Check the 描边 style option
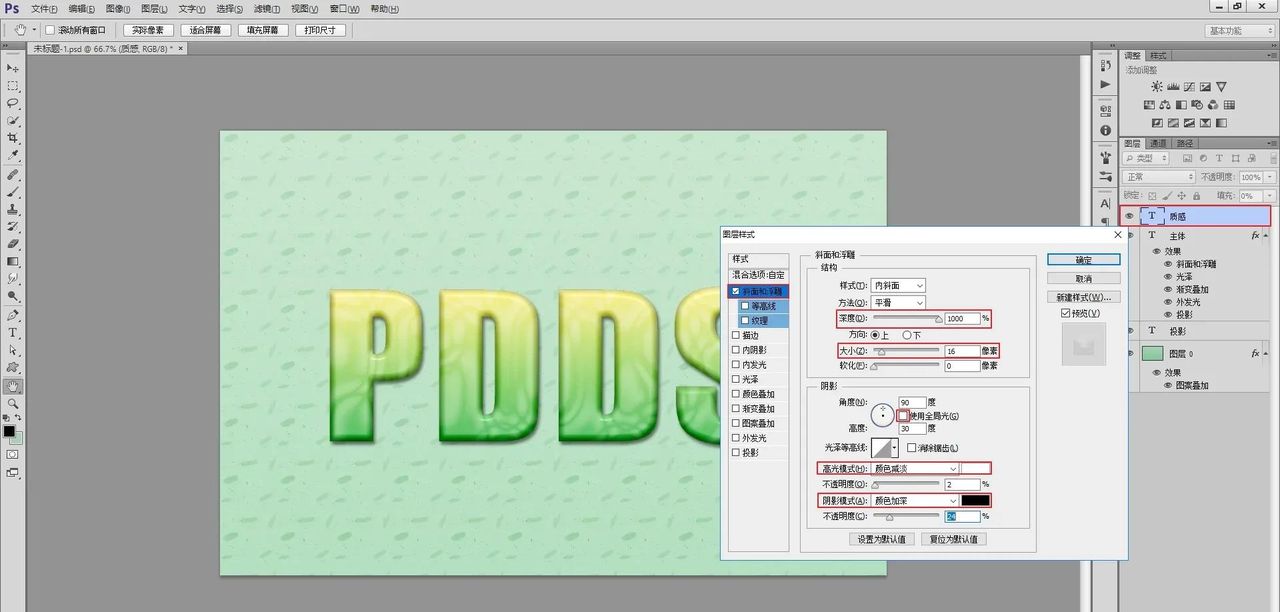 [737, 336]
